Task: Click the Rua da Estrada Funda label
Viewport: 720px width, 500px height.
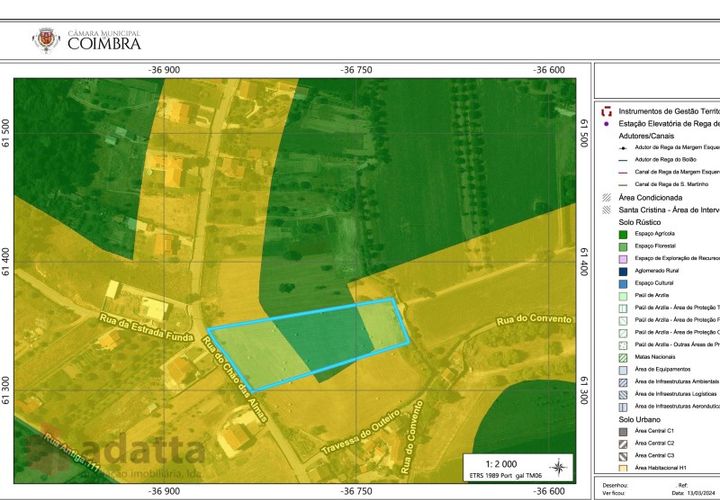Action: point(146,327)
